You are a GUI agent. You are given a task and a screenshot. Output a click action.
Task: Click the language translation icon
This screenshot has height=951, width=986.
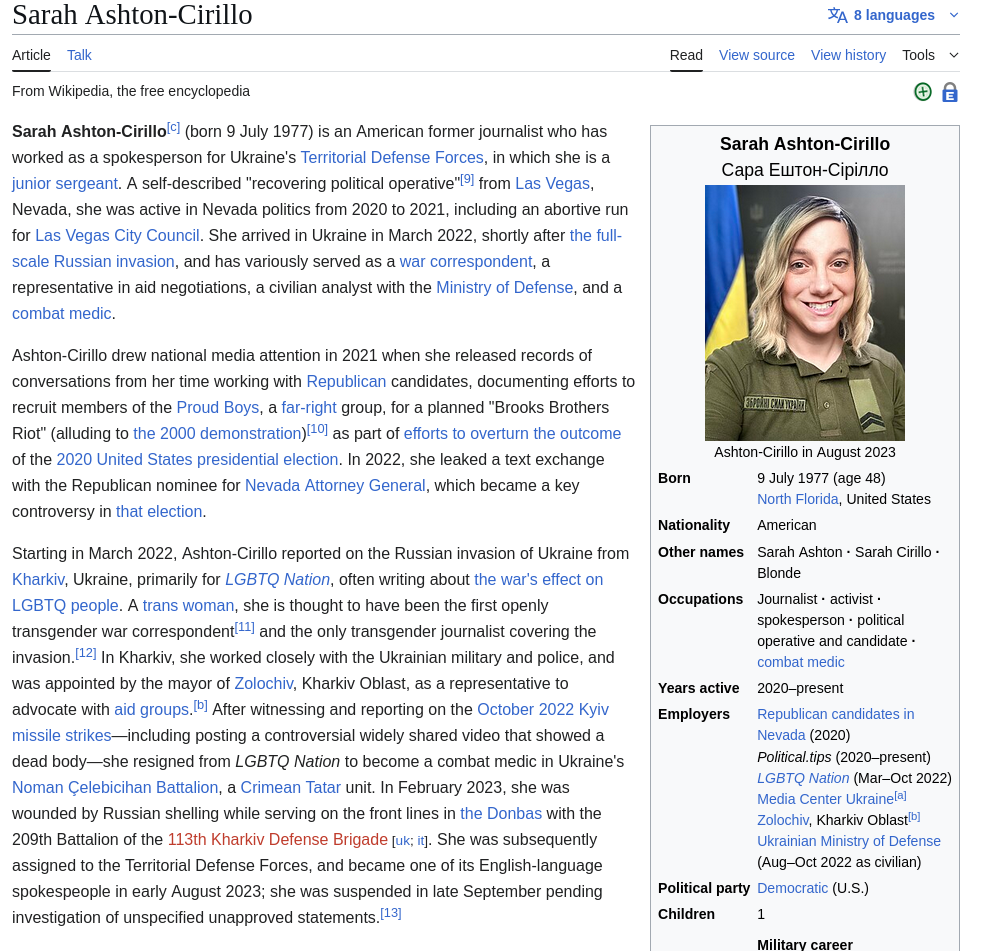[x=837, y=15]
